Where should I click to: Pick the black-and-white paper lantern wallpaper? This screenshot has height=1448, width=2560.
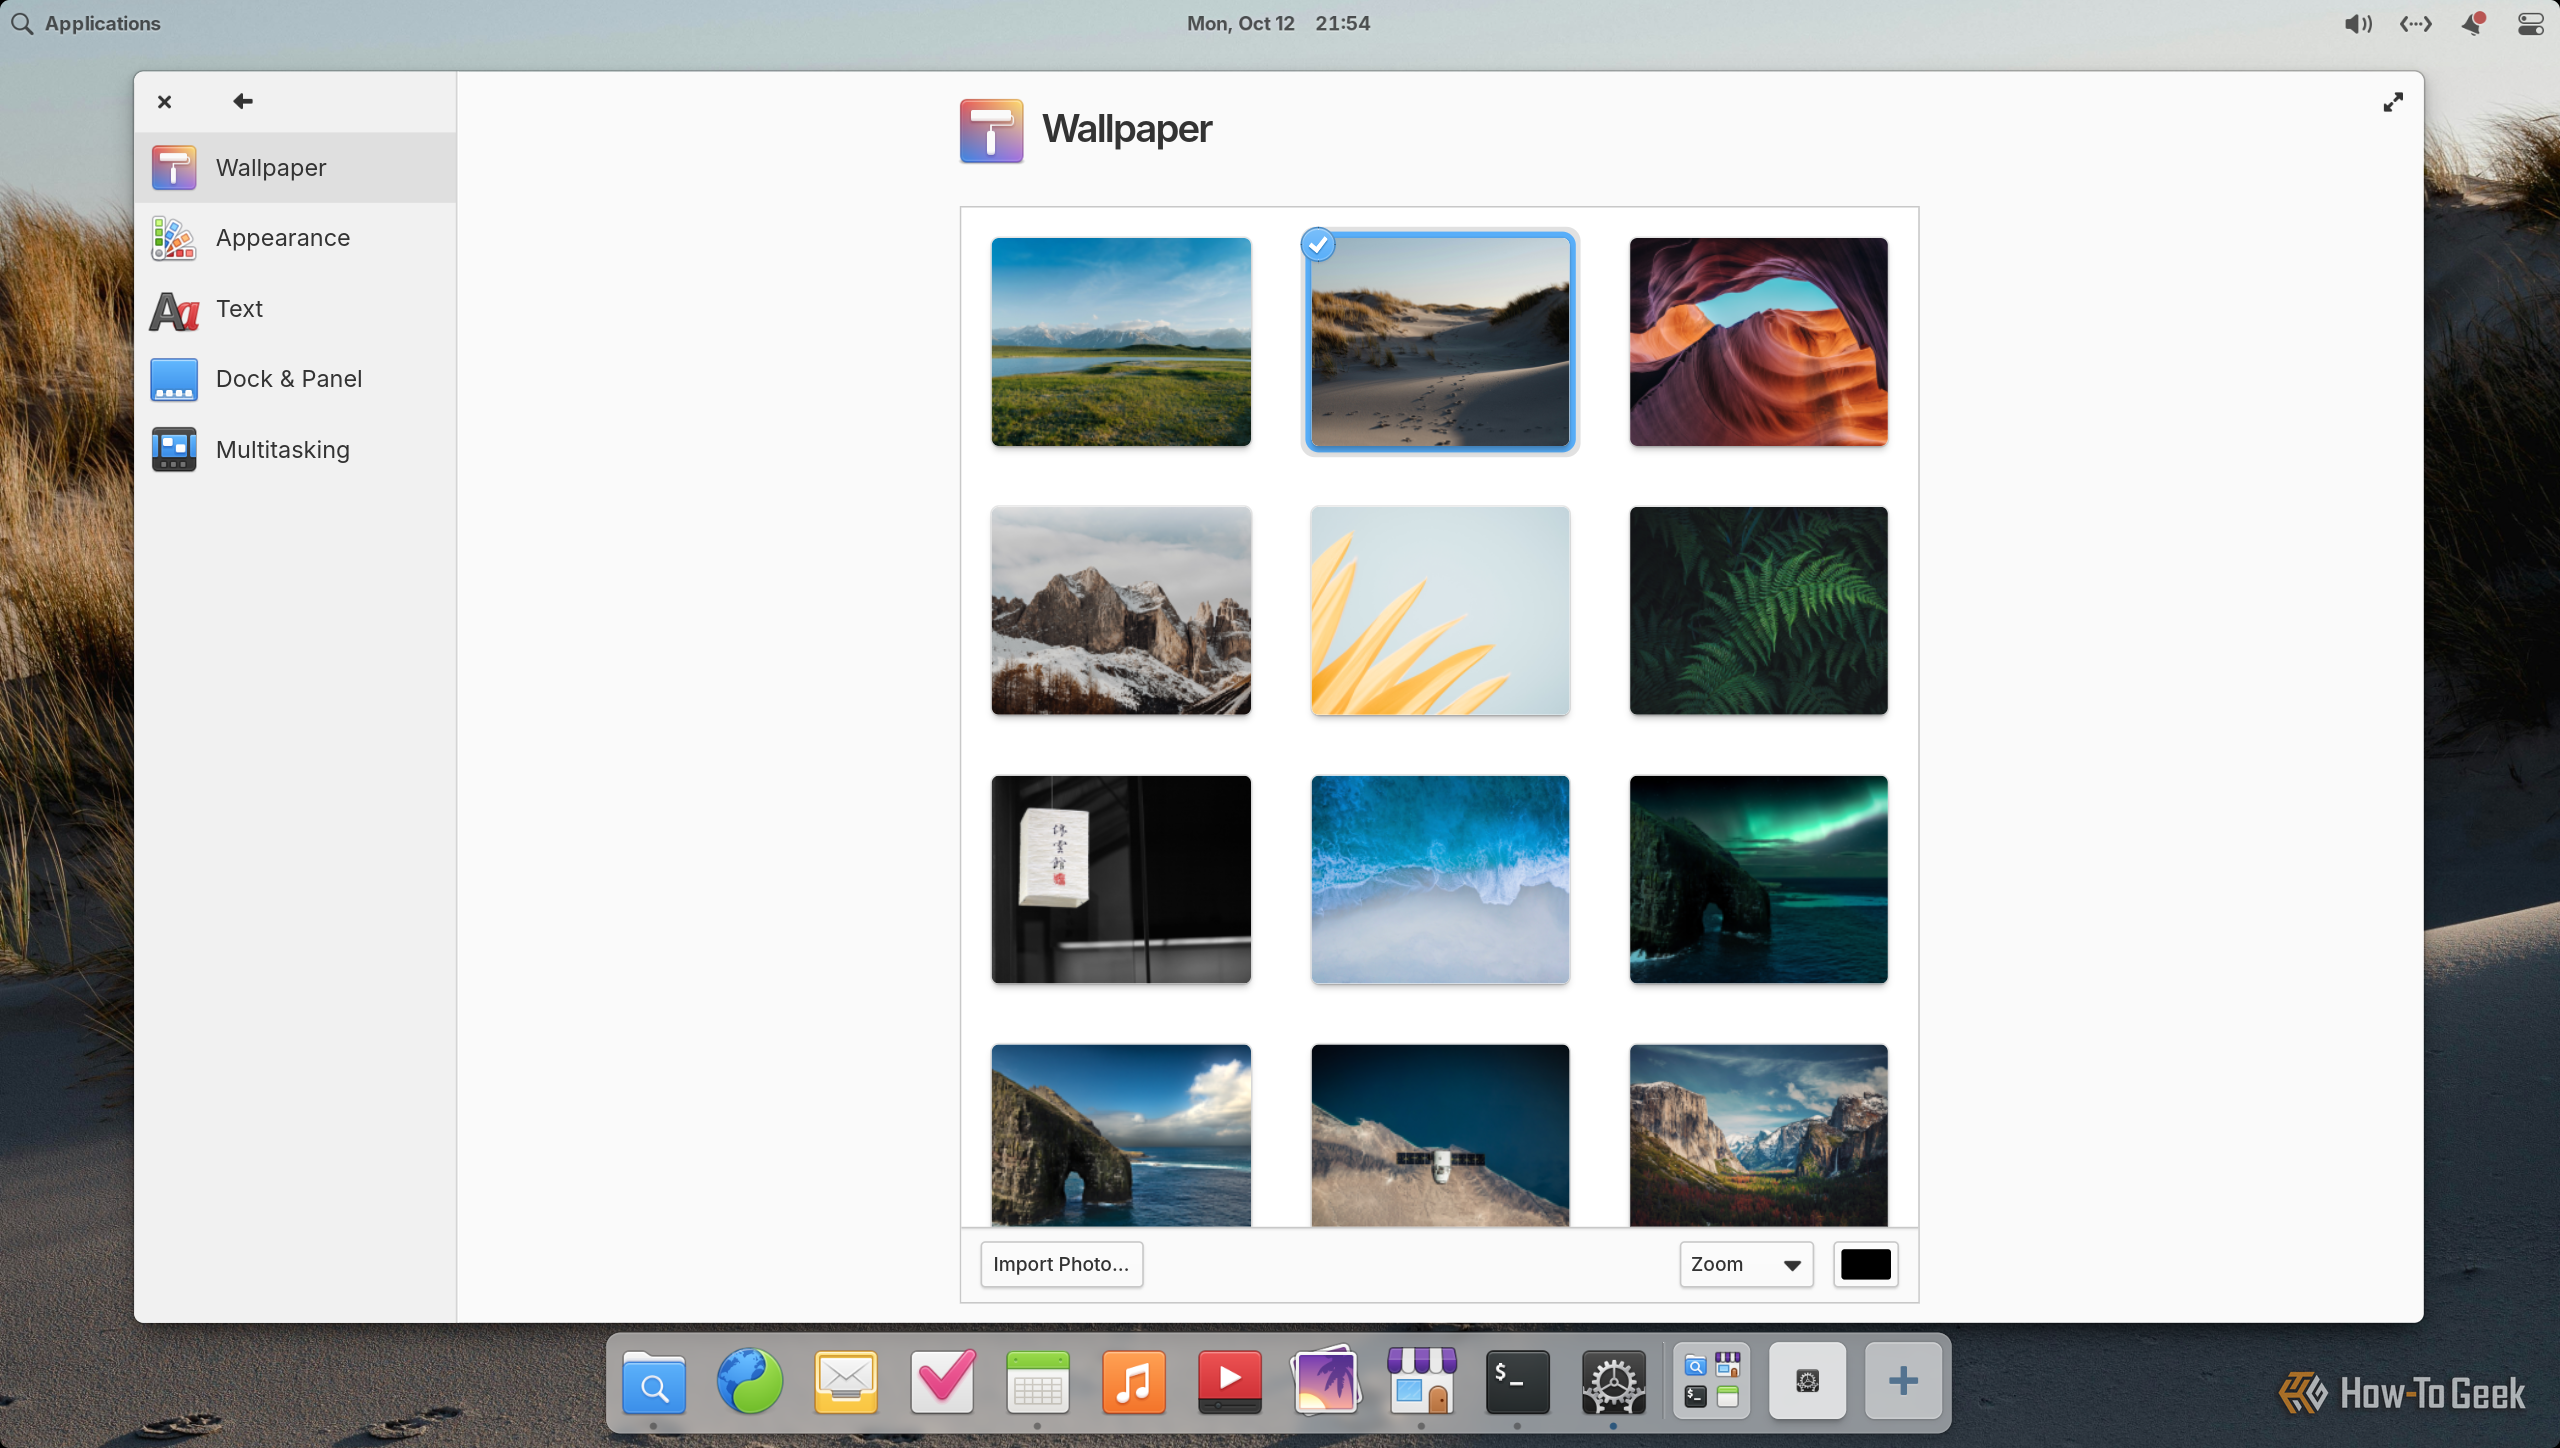(x=1121, y=880)
